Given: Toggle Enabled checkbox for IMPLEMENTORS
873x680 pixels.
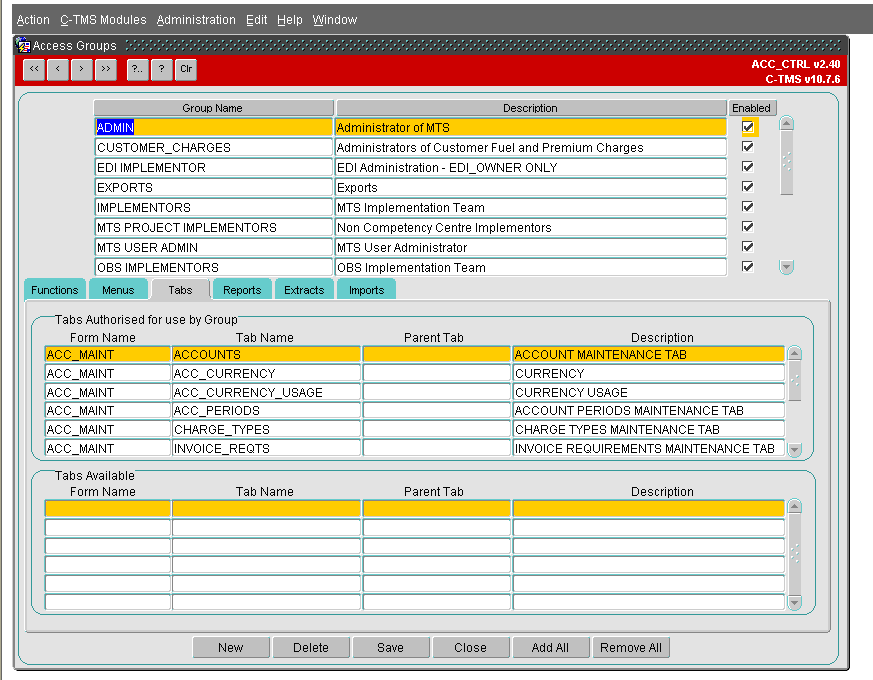Looking at the screenshot, I should [748, 207].
